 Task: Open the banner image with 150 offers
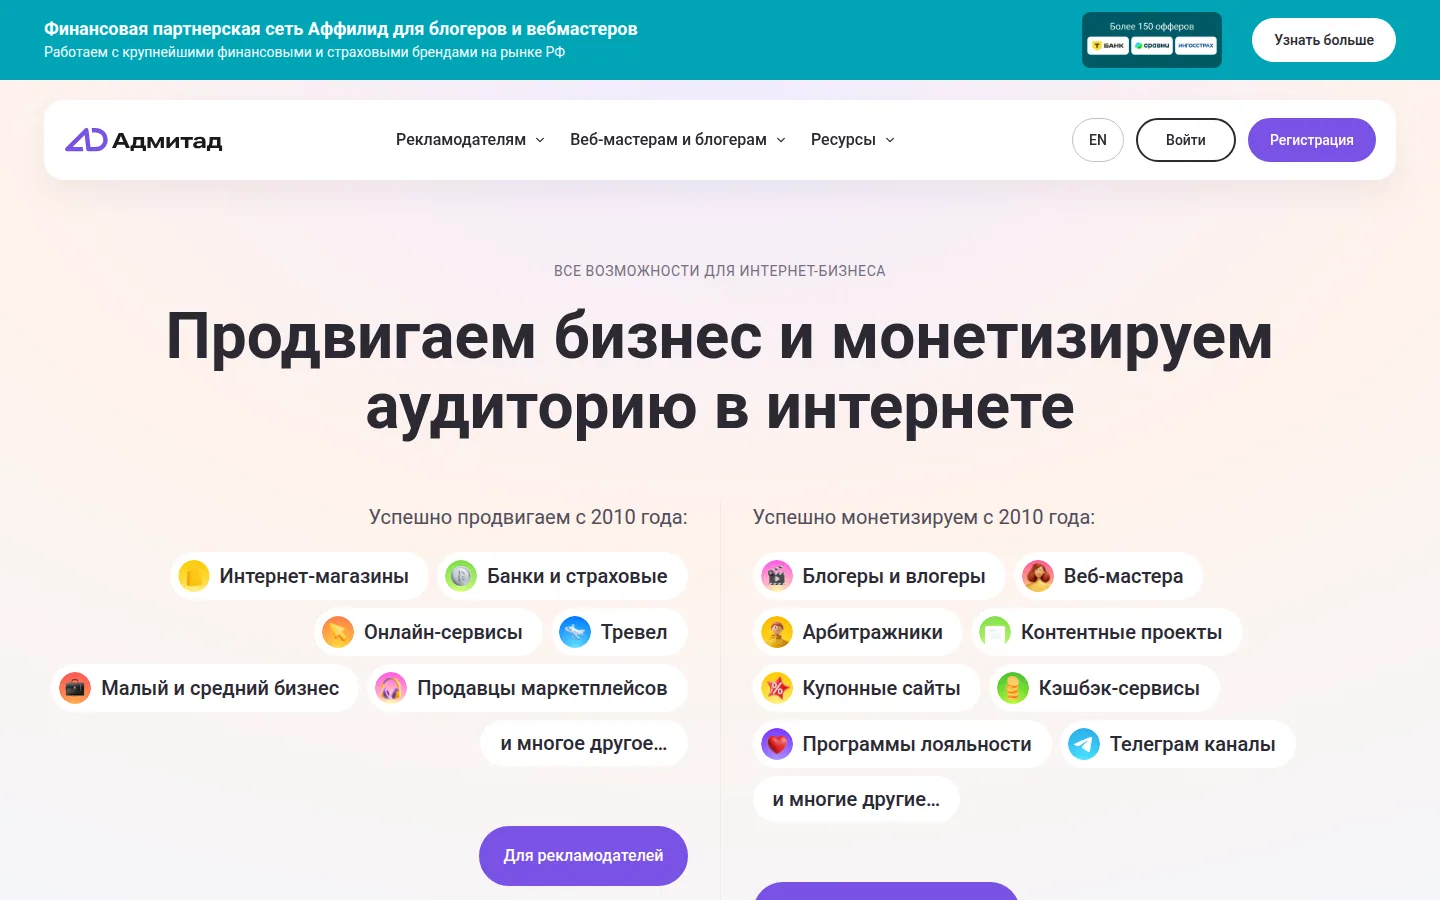point(1152,40)
